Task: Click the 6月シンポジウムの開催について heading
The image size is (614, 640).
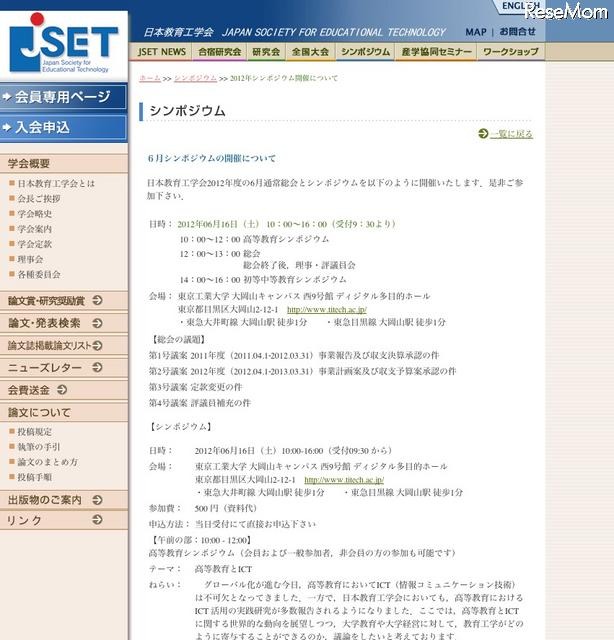Action: click(x=212, y=158)
